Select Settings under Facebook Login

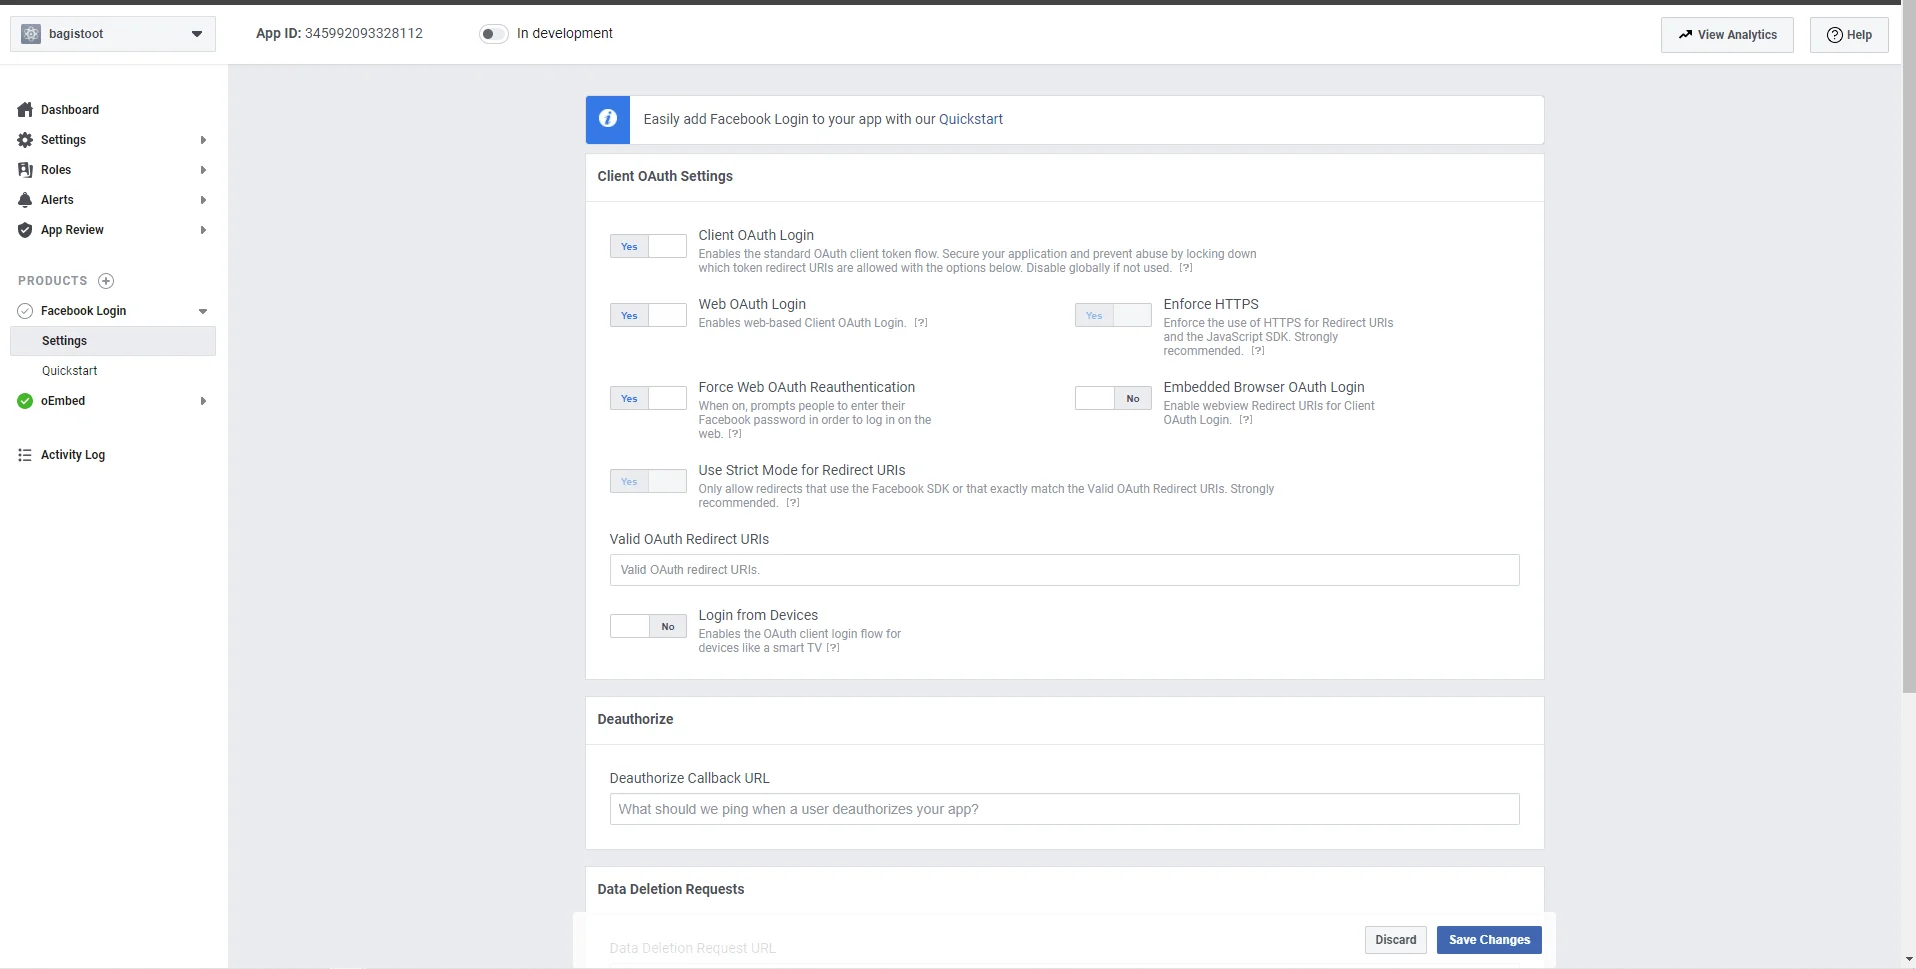coord(65,341)
